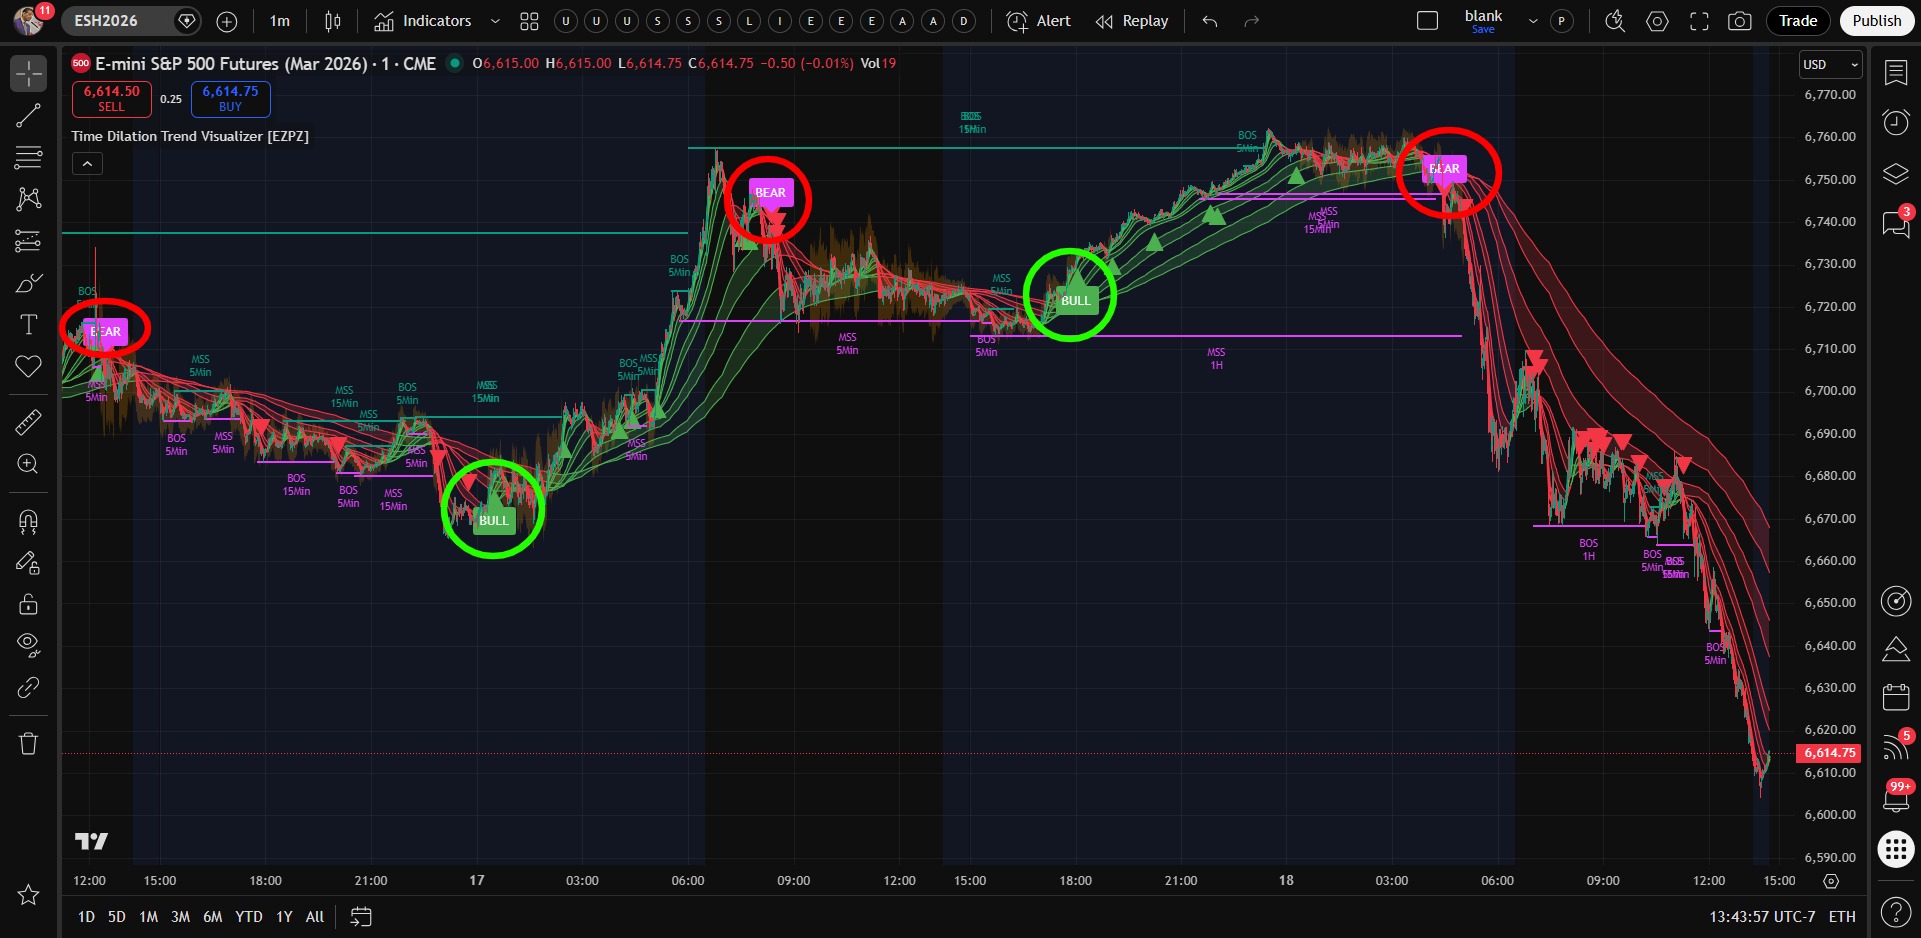Choose the Ruler measure tool
The width and height of the screenshot is (1921, 938).
tap(28, 423)
